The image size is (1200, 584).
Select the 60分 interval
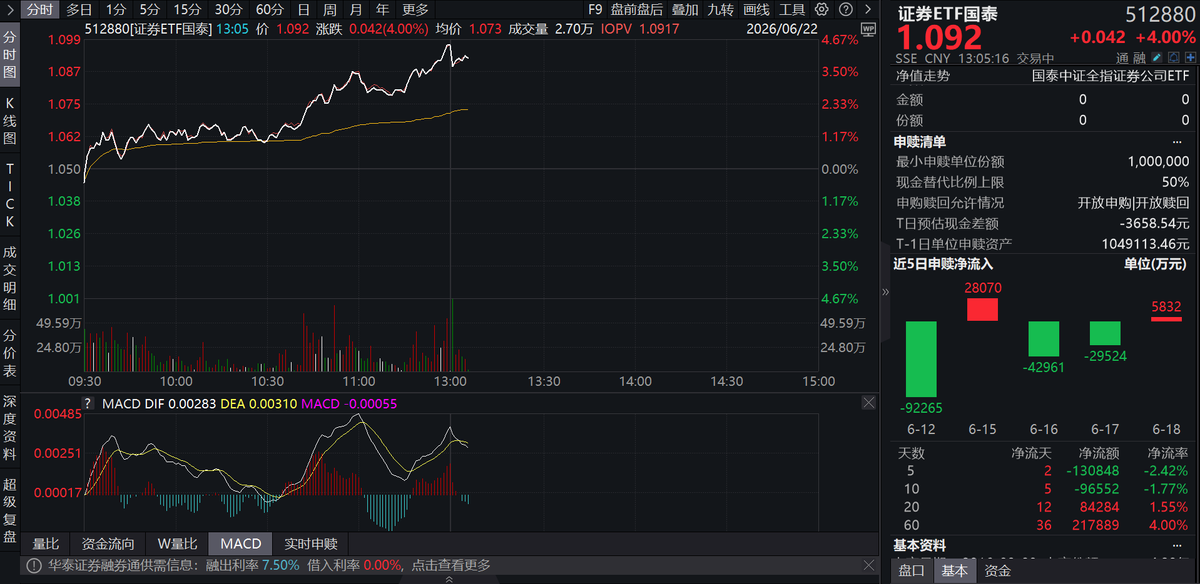pyautogui.click(x=269, y=9)
